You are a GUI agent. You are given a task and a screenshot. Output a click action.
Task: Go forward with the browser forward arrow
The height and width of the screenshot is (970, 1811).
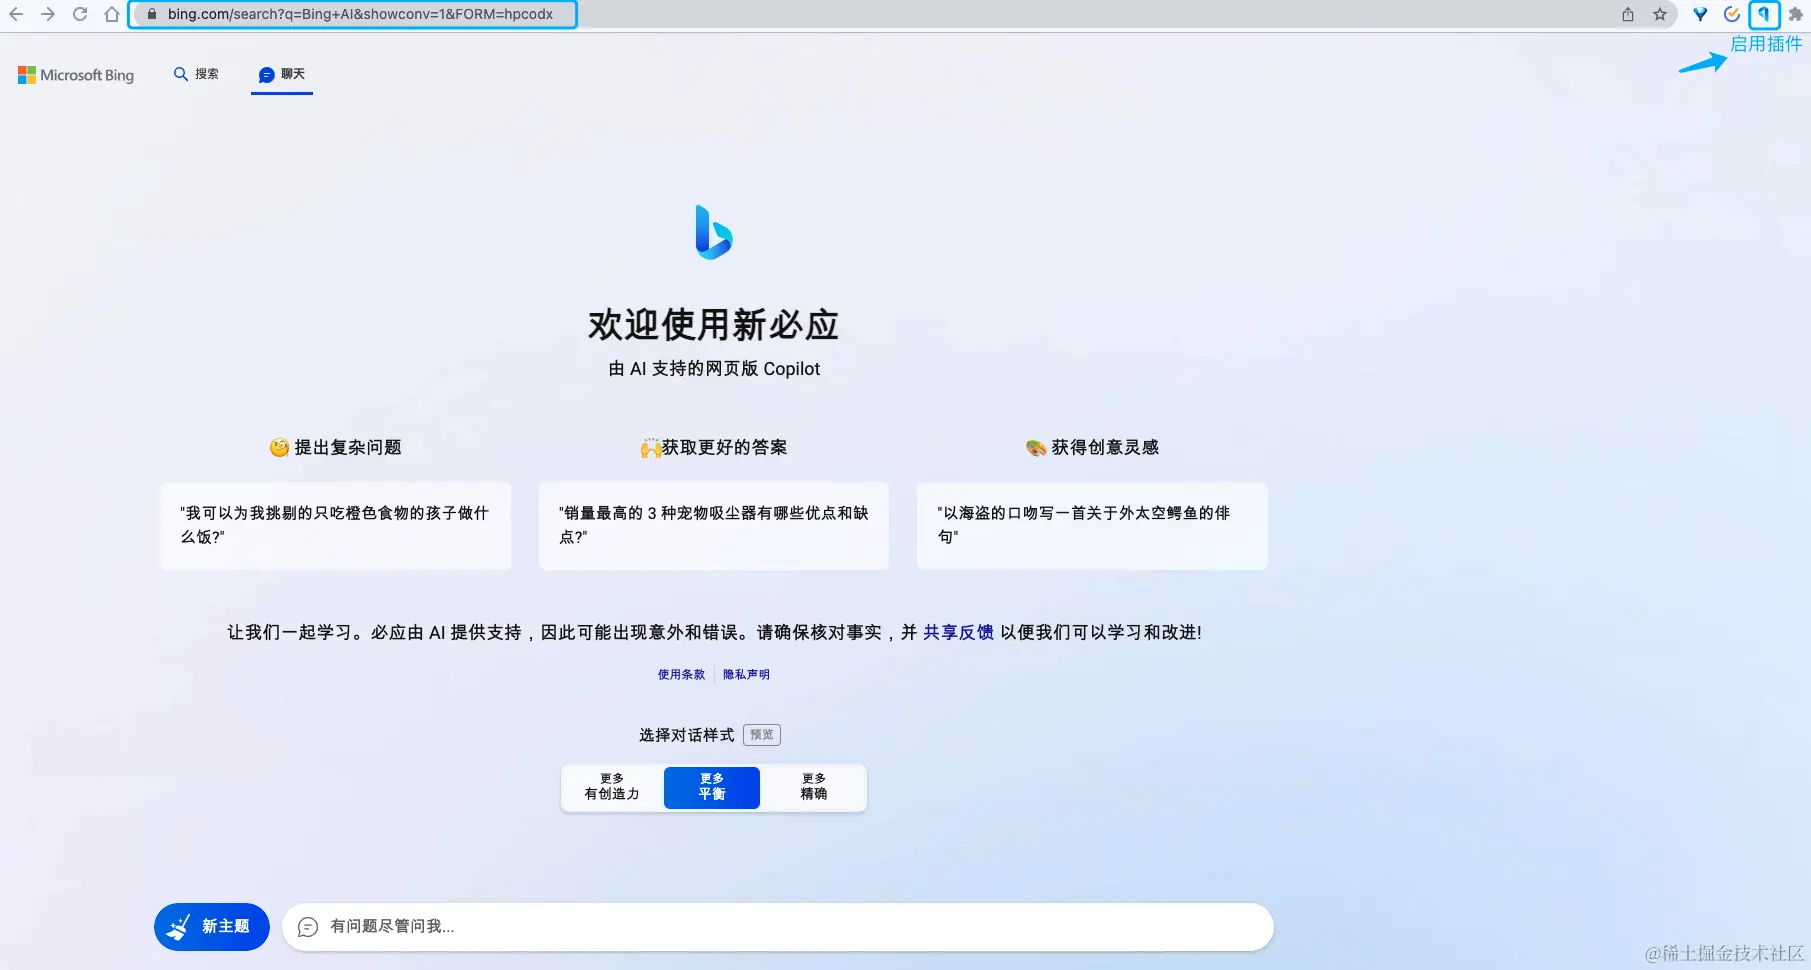(47, 14)
